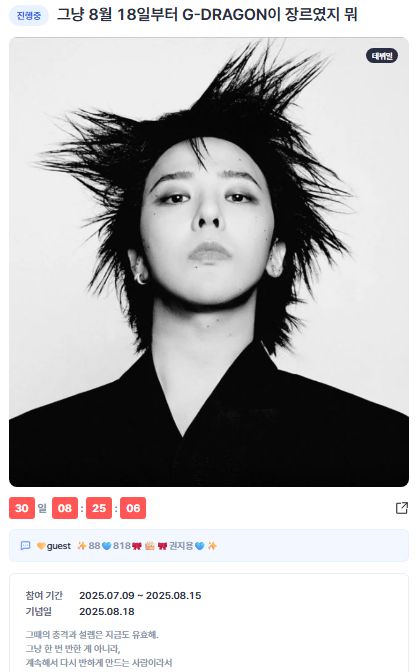Viewport: 420px width, 672px height.
Task: Select the 2025.07.09 ~ 2025.08.15 participation period
Action: click(140, 595)
